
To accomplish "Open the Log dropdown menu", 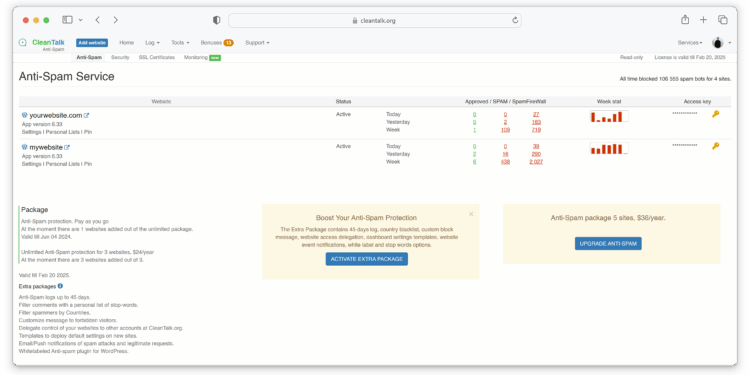I will (153, 43).
